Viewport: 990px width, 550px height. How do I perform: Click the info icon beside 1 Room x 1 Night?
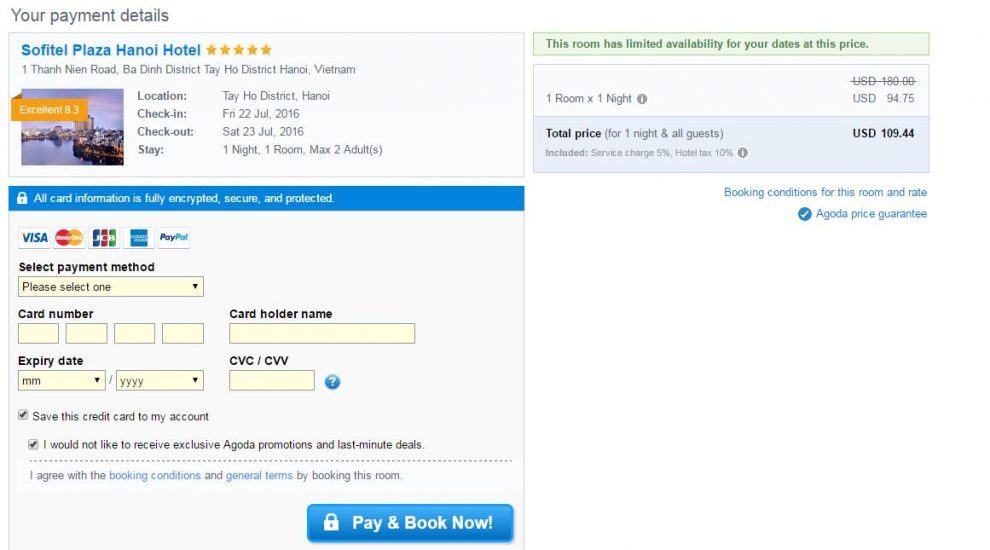[642, 99]
